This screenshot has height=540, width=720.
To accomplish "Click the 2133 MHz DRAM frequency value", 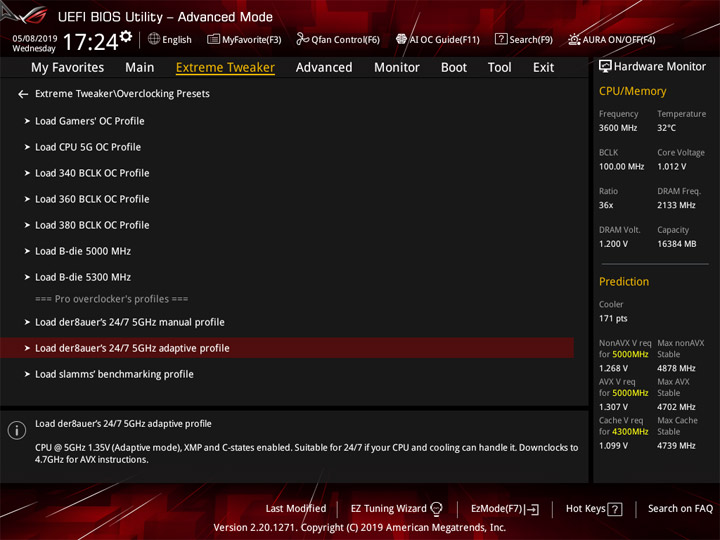I will click(x=676, y=205).
